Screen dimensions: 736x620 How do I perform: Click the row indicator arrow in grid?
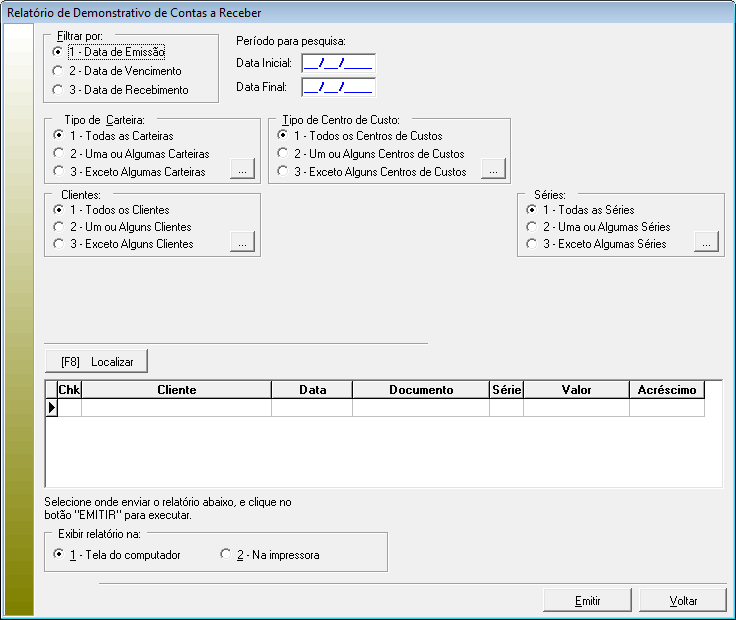pyautogui.click(x=52, y=408)
